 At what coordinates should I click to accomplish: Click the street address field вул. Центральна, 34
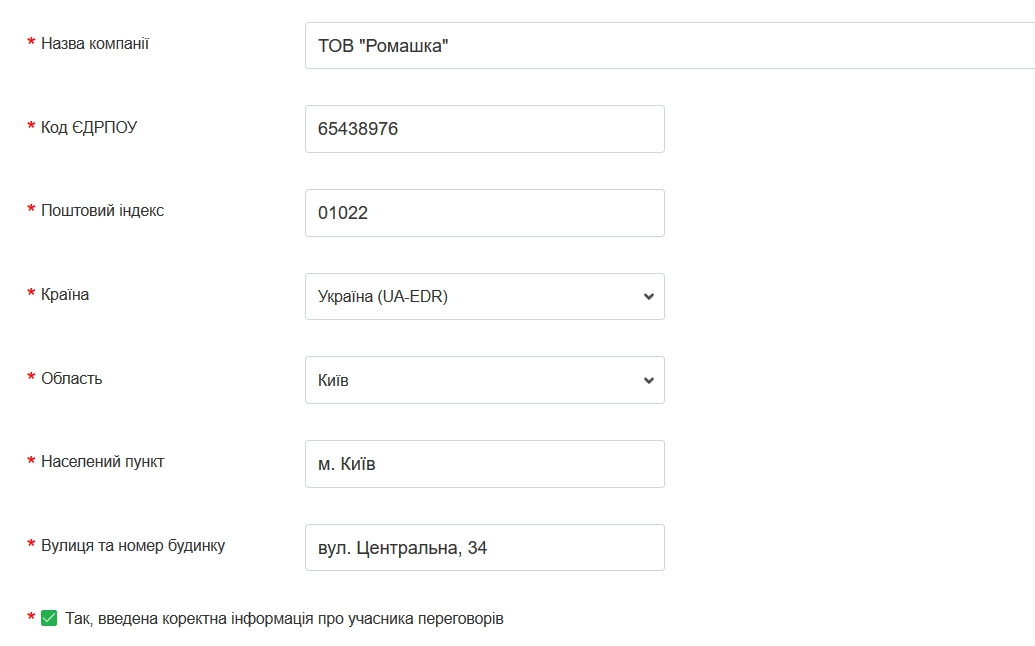click(484, 548)
